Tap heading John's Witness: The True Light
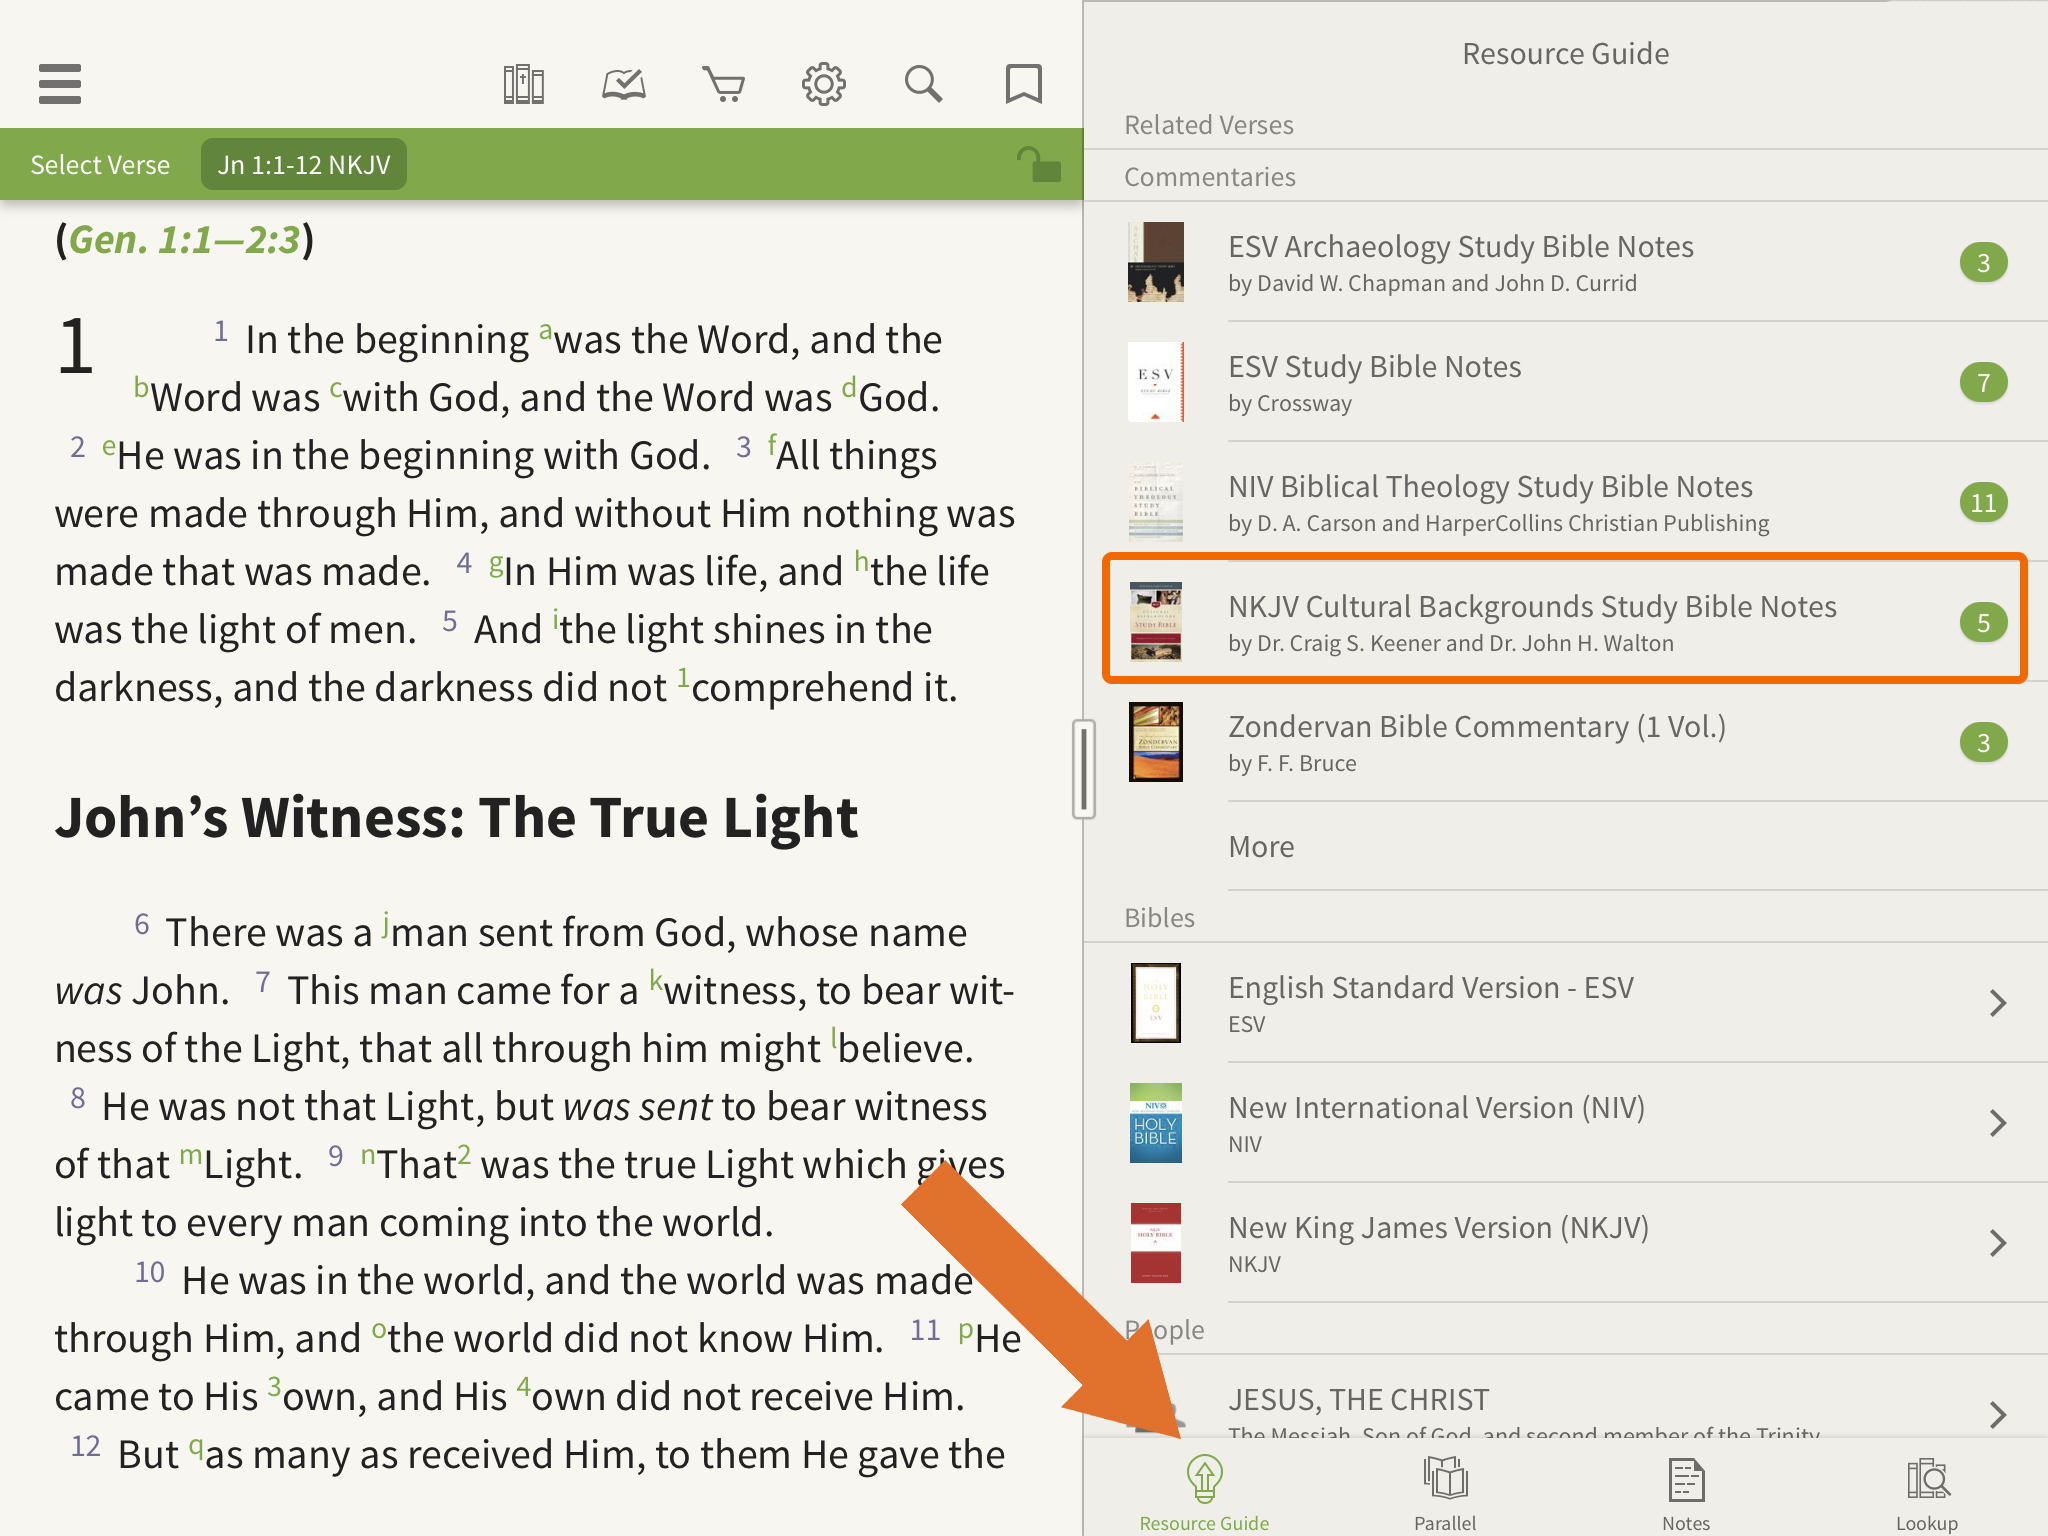 (x=456, y=817)
